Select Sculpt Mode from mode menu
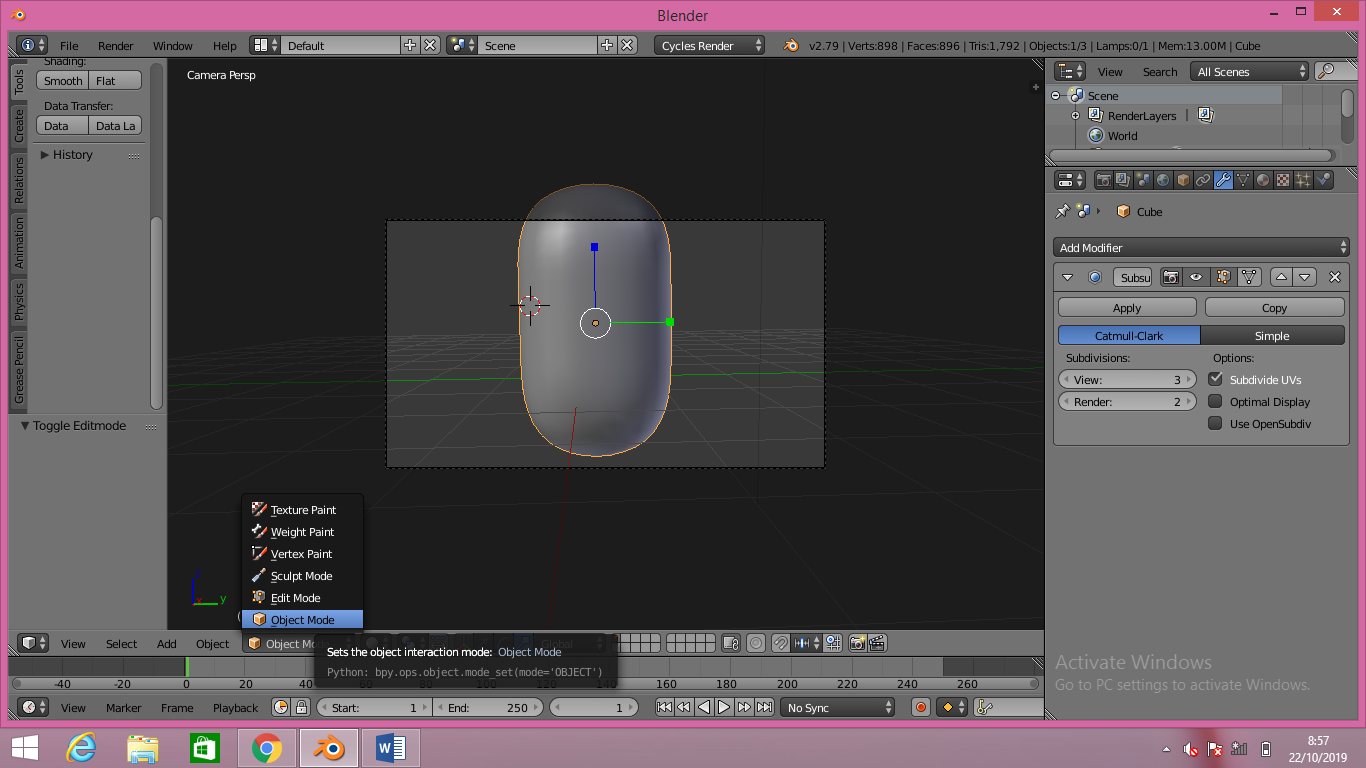 tap(301, 576)
